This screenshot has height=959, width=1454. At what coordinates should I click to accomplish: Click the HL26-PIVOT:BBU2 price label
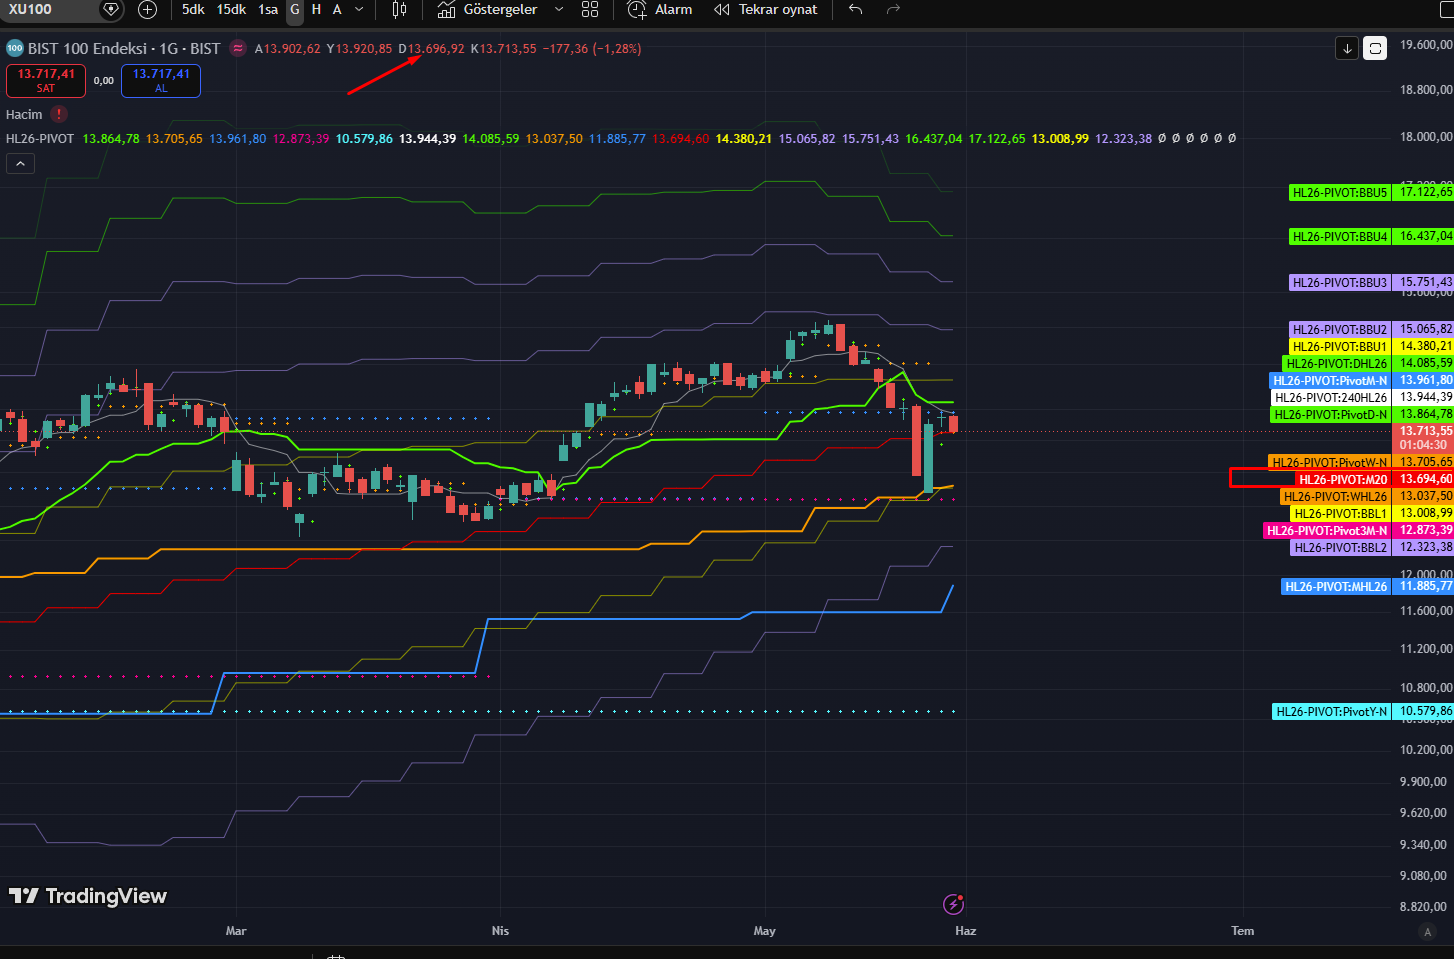coord(1339,329)
